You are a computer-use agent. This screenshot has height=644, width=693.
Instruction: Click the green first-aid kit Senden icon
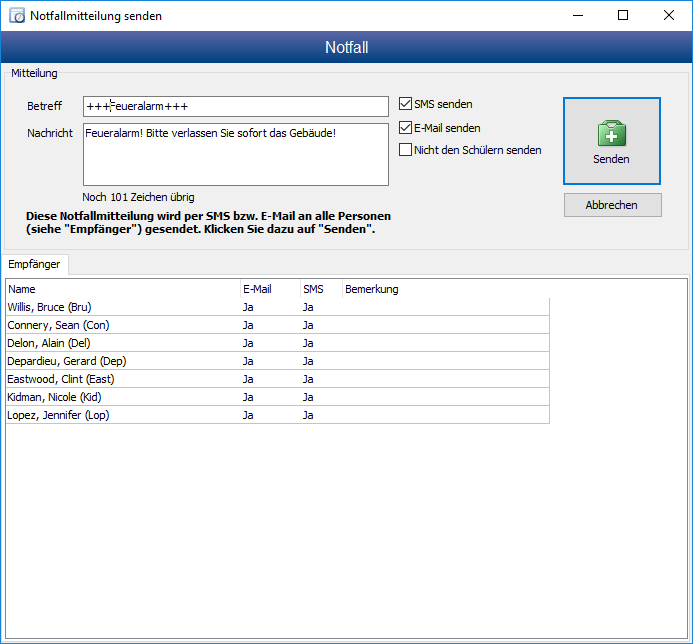611,134
